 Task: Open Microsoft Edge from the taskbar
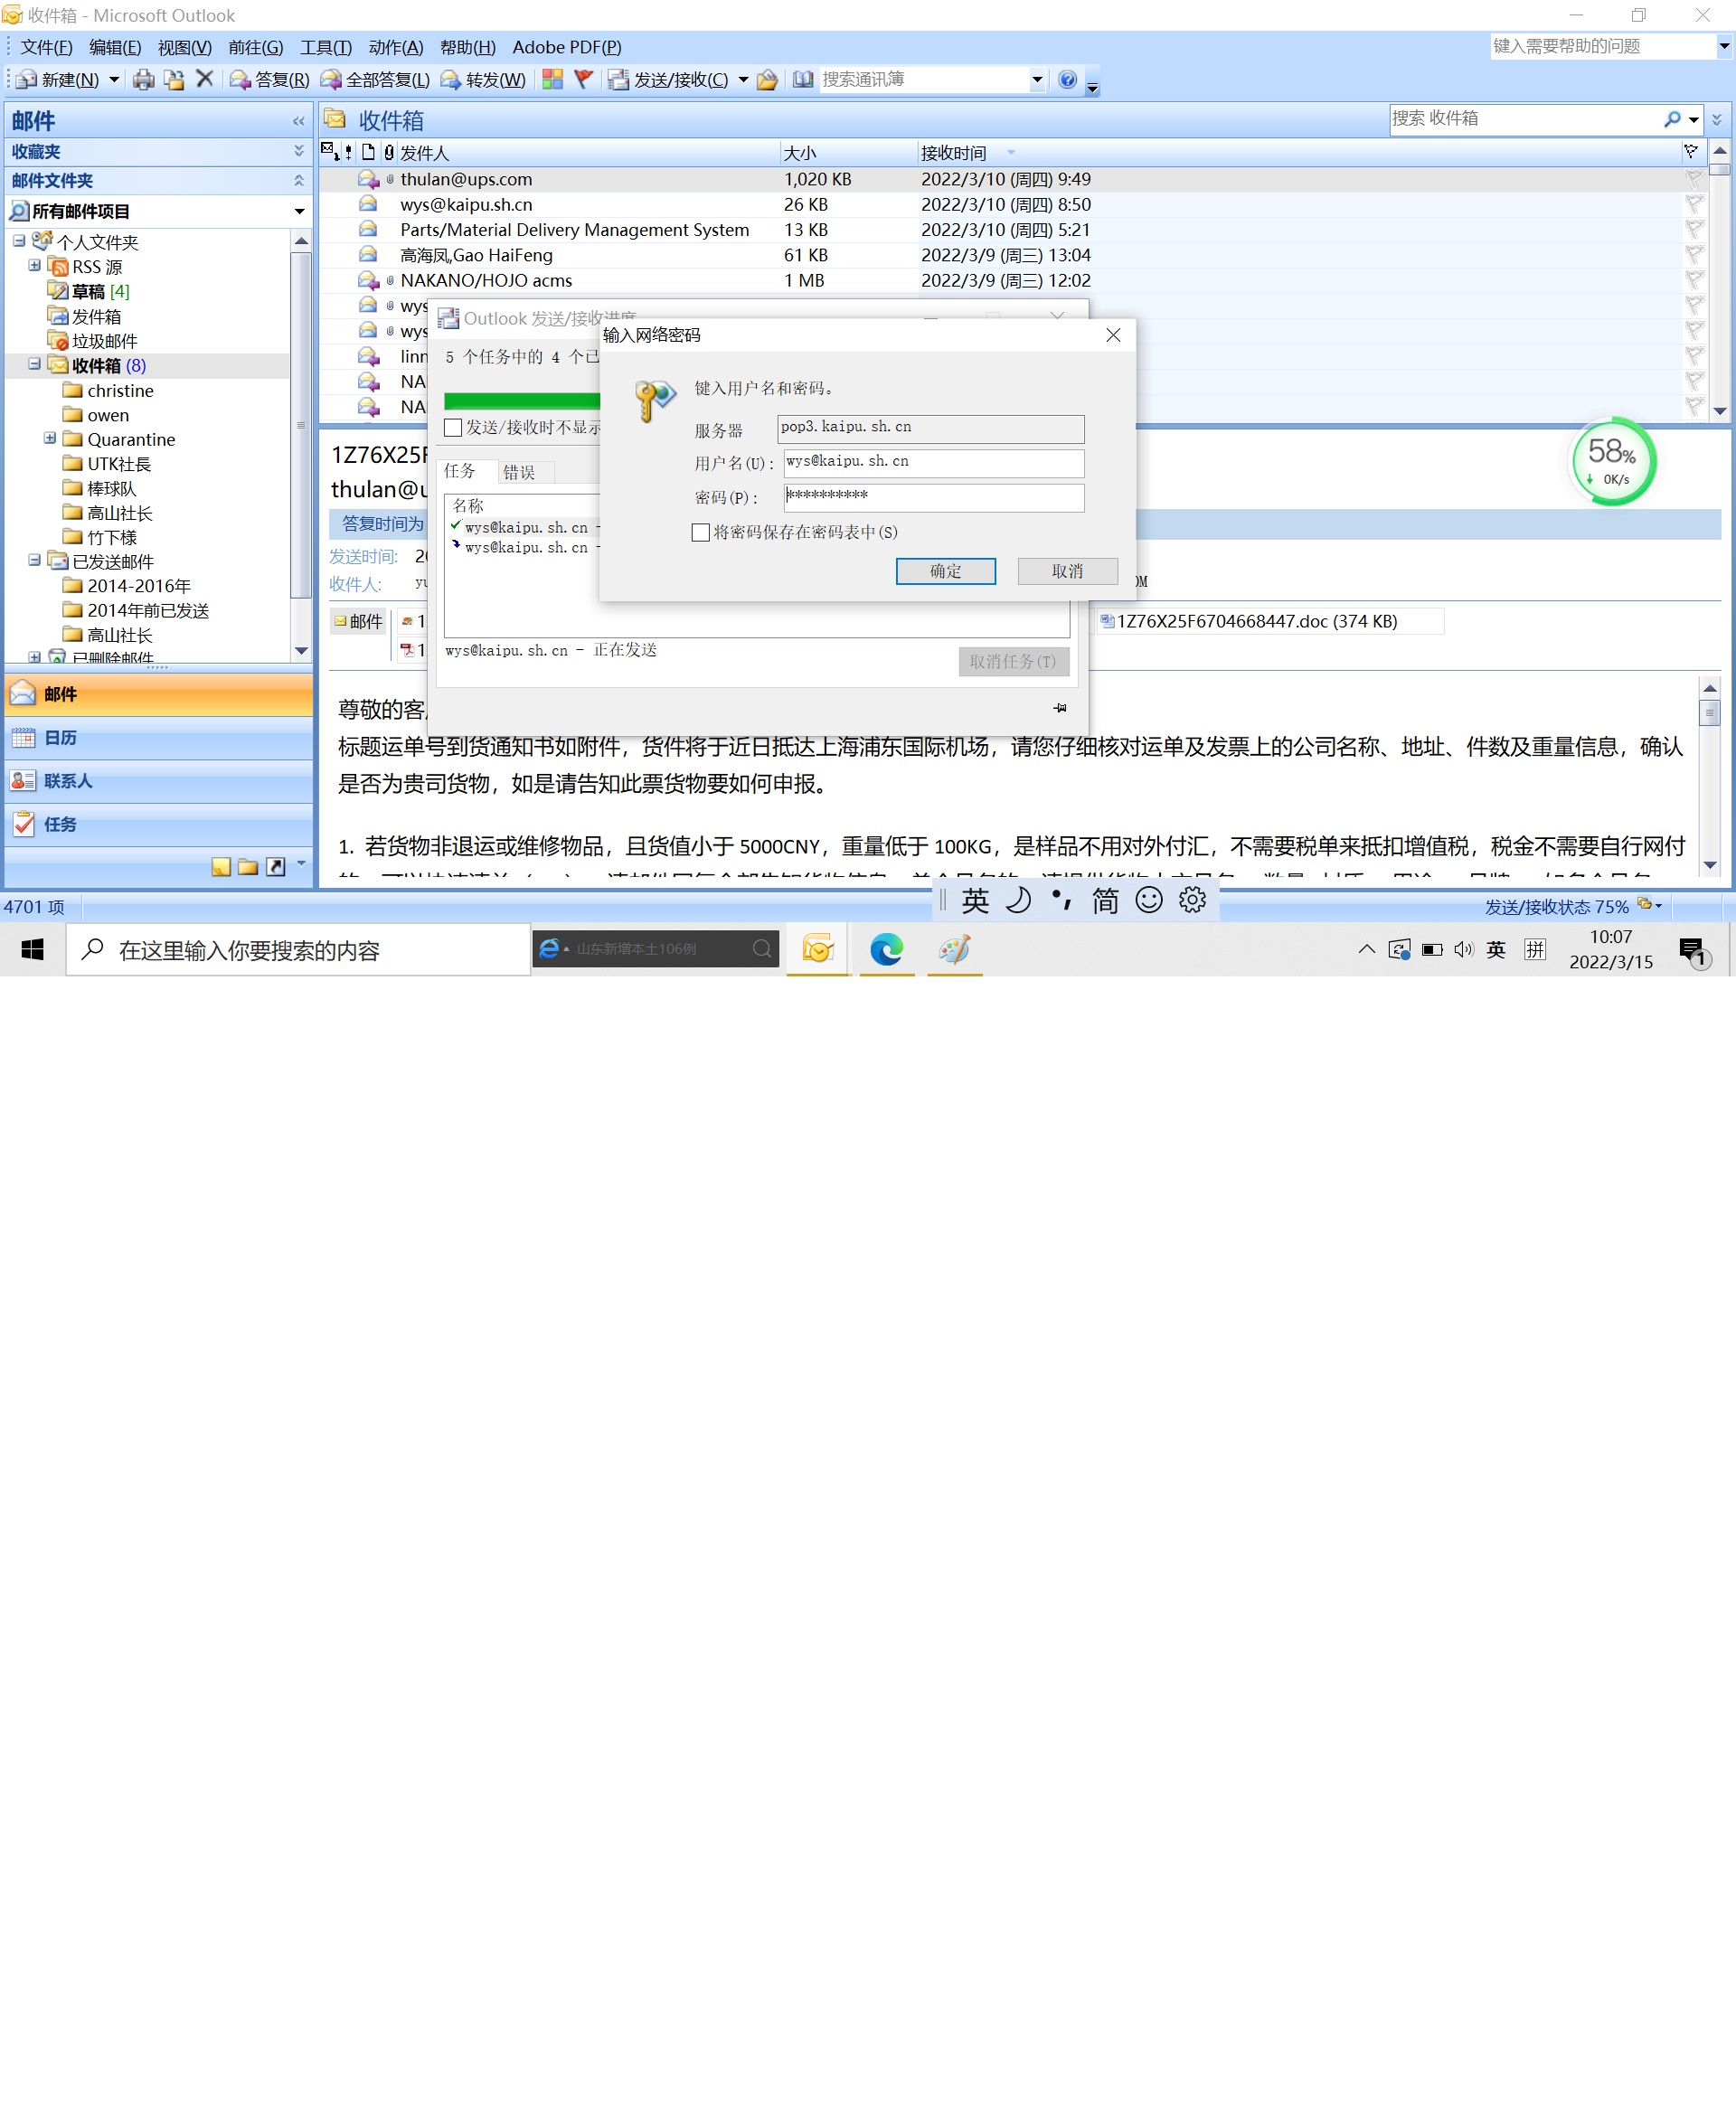click(886, 949)
